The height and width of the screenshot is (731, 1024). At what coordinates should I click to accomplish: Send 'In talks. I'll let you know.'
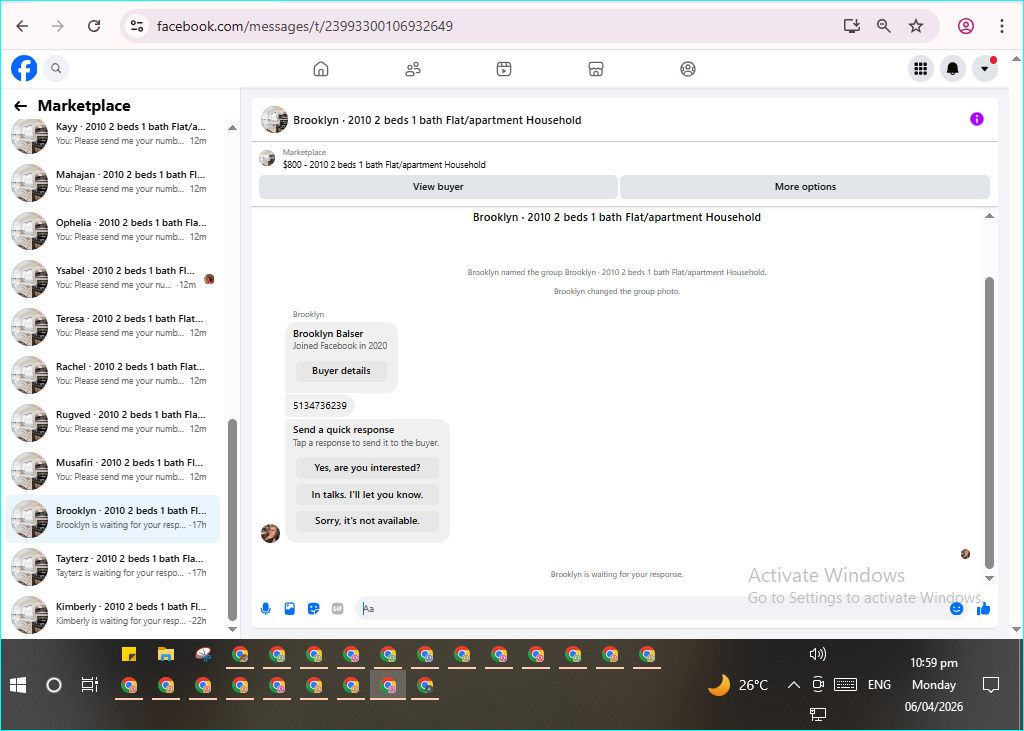click(367, 495)
